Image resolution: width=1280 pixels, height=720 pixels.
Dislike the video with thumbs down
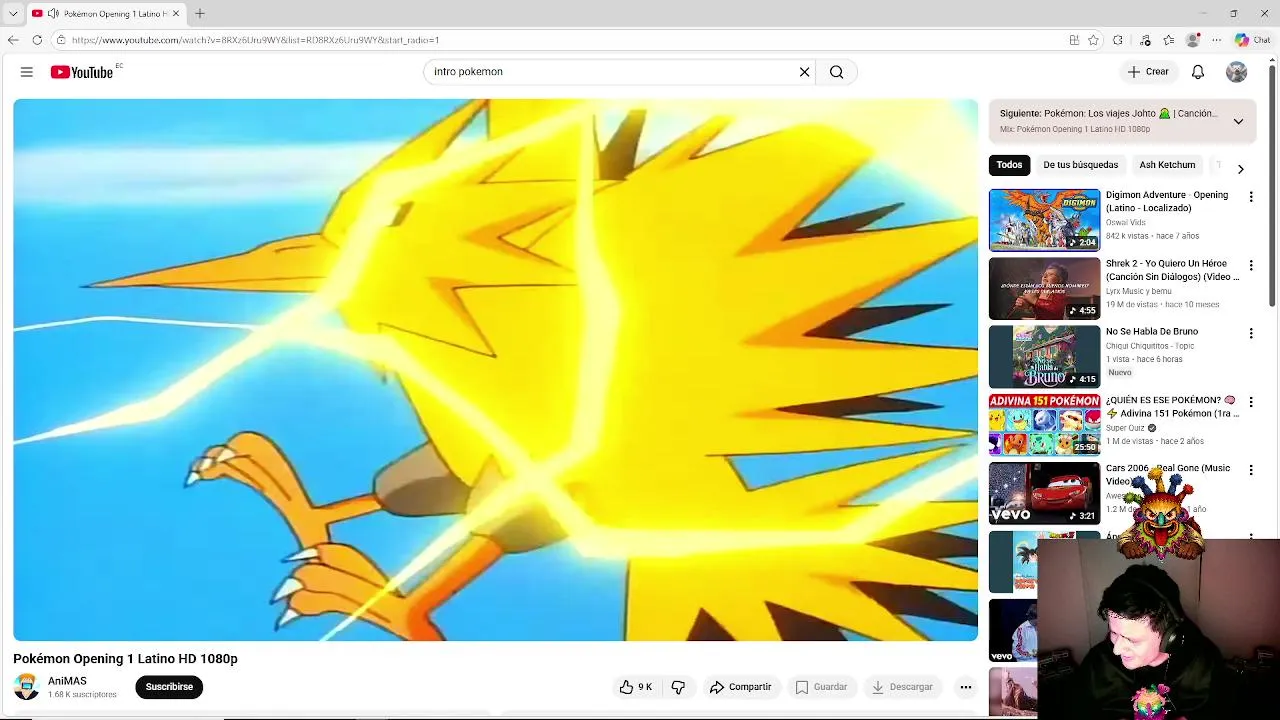[x=678, y=687]
